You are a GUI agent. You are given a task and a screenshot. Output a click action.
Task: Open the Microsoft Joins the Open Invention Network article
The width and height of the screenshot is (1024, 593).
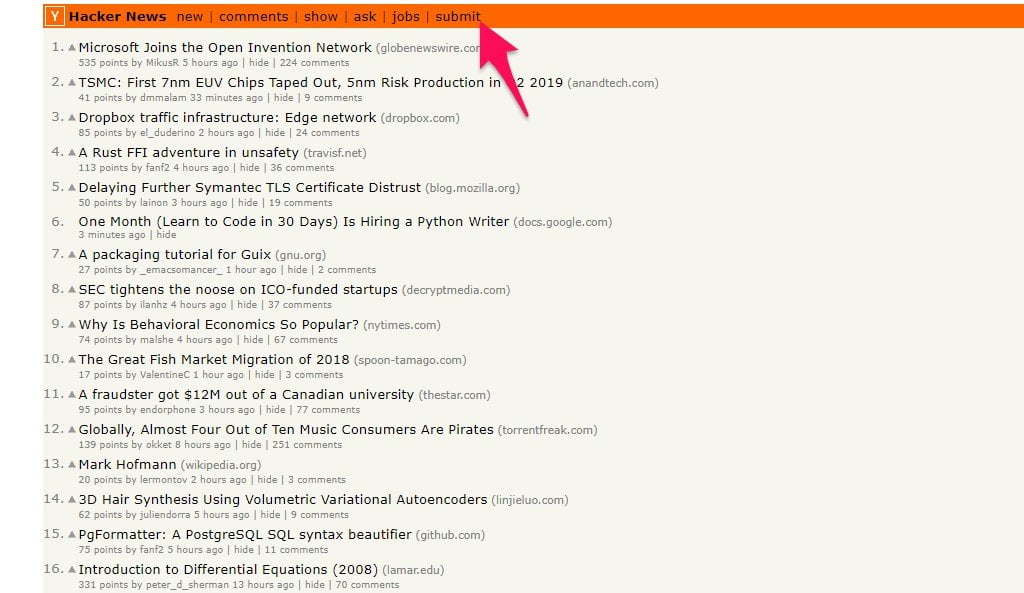(x=225, y=47)
